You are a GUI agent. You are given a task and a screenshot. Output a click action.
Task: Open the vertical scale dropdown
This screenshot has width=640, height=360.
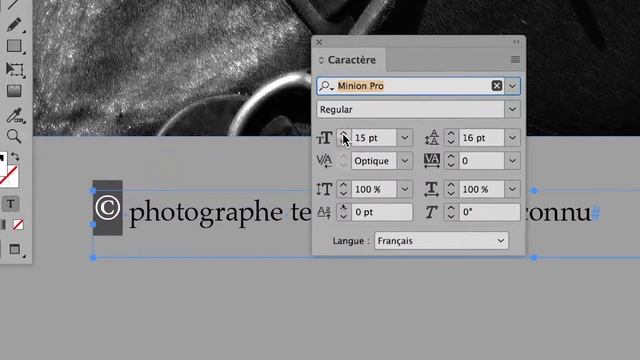404,189
